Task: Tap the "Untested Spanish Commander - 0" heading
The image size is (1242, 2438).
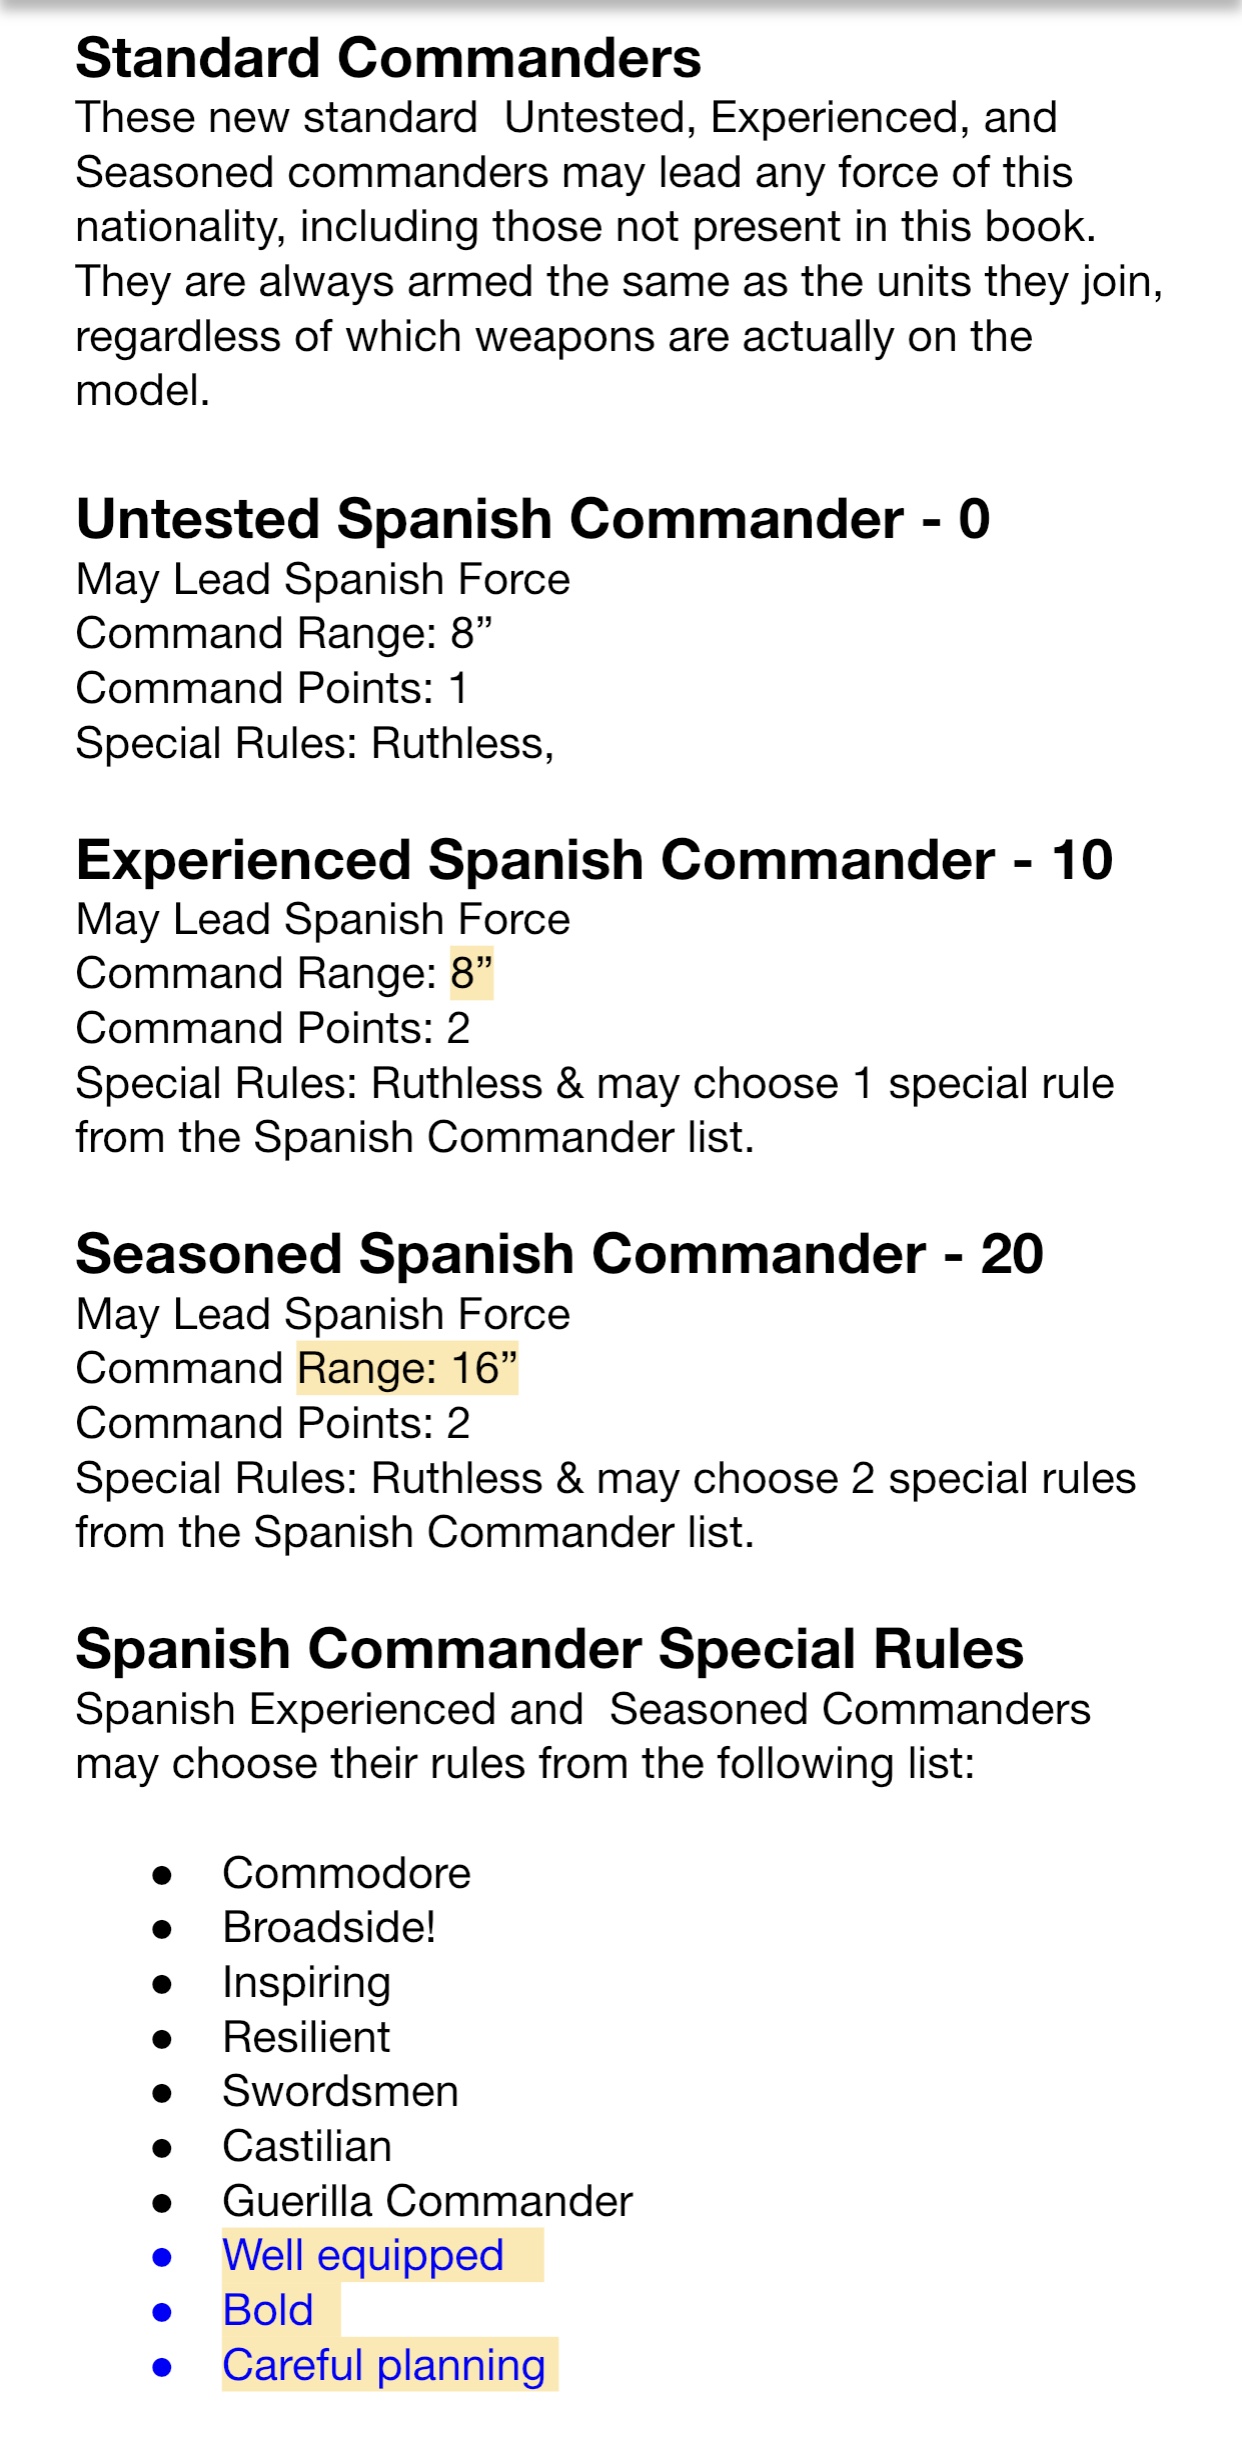Action: 532,519
